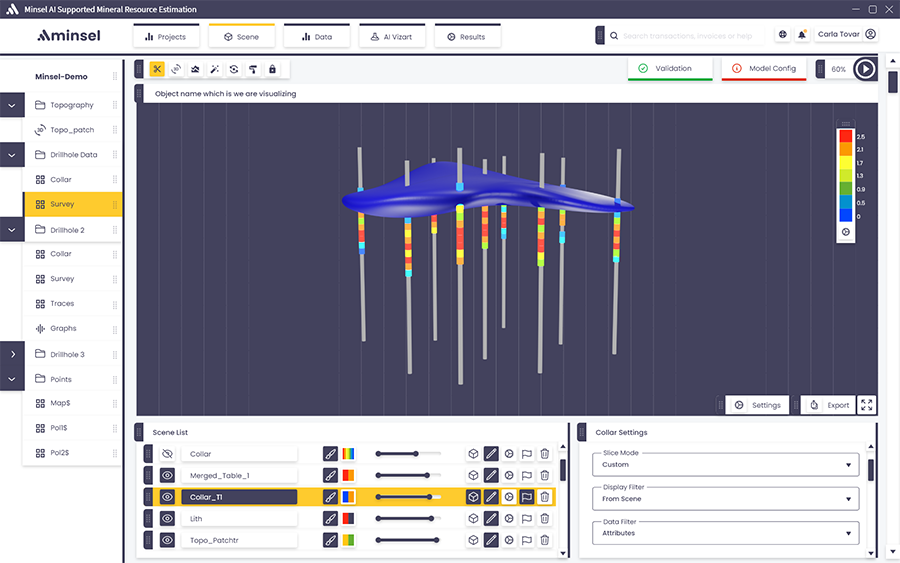This screenshot has width=900, height=563.
Task: Click the flag icon for Collar_T1
Action: point(527,497)
